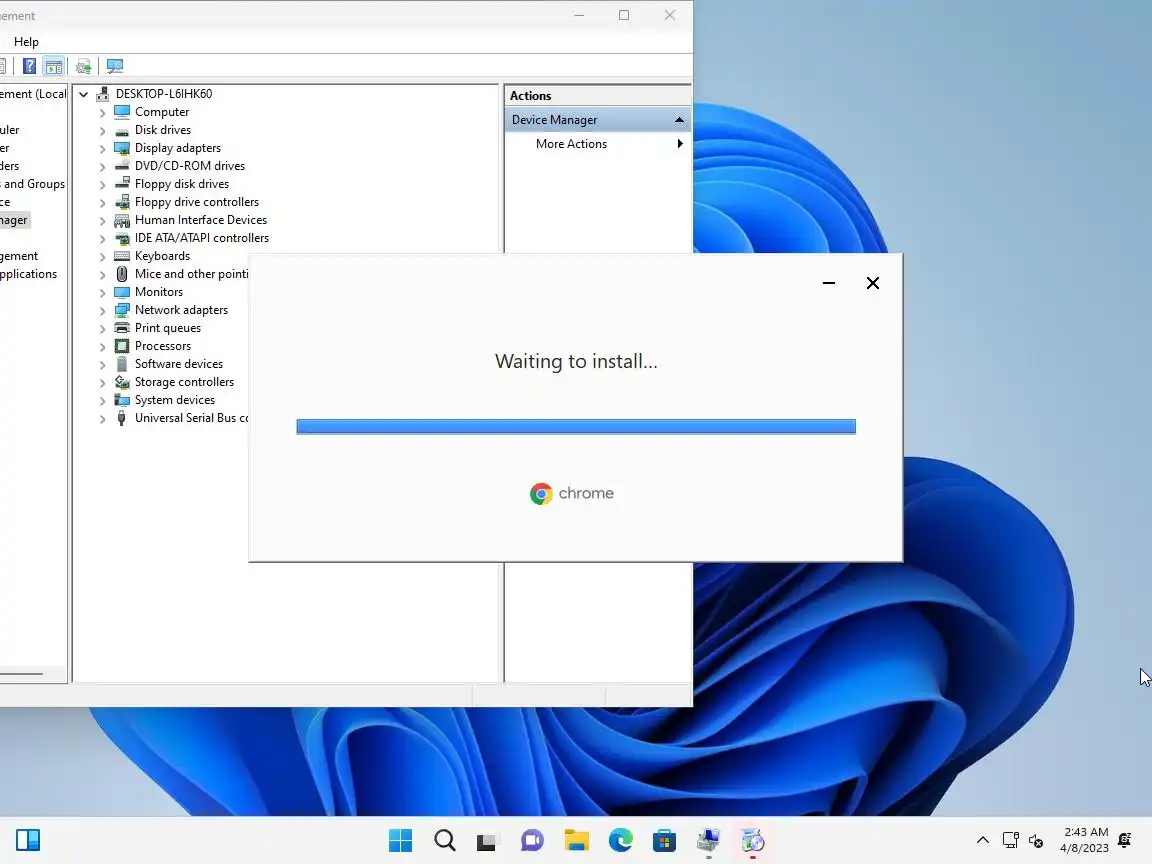This screenshot has width=1152, height=864.
Task: Expand the Monitors node
Action: click(x=103, y=292)
